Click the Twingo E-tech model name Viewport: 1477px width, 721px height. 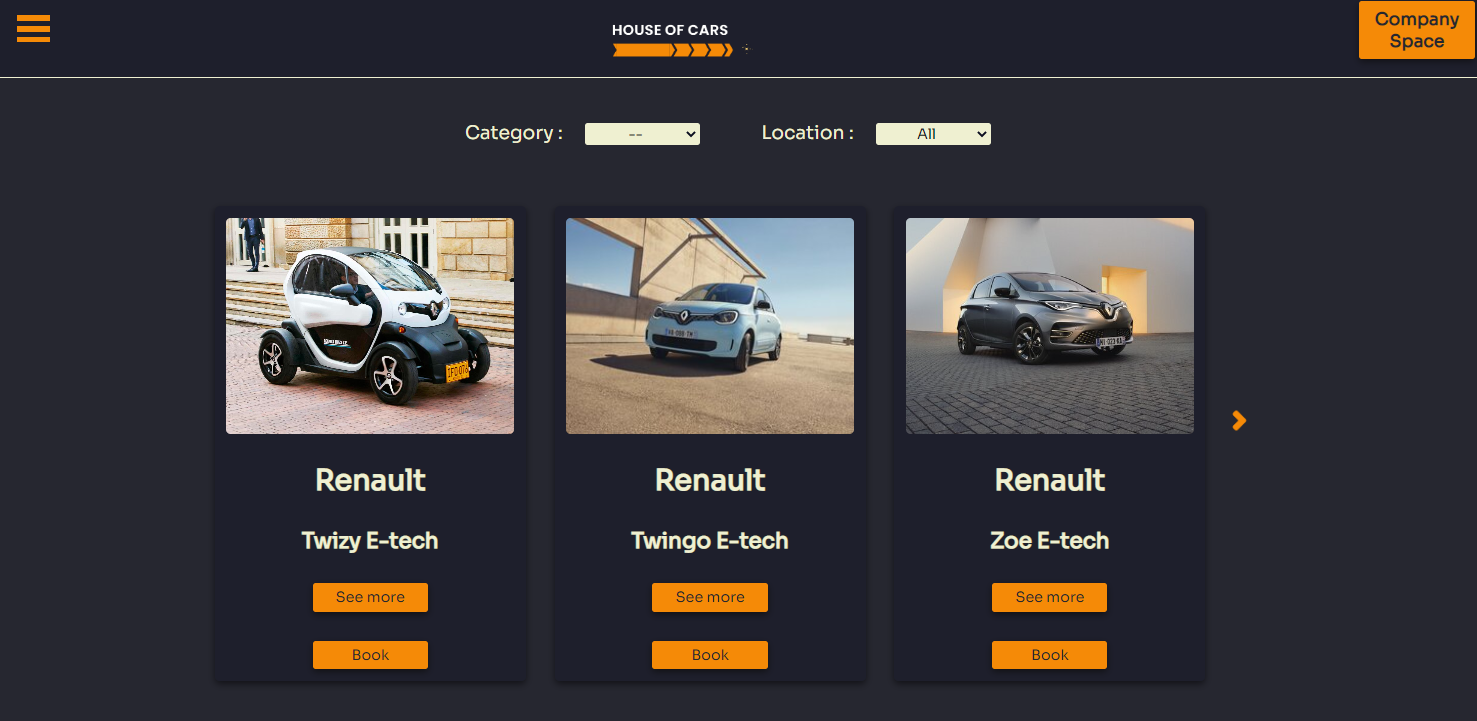point(710,541)
